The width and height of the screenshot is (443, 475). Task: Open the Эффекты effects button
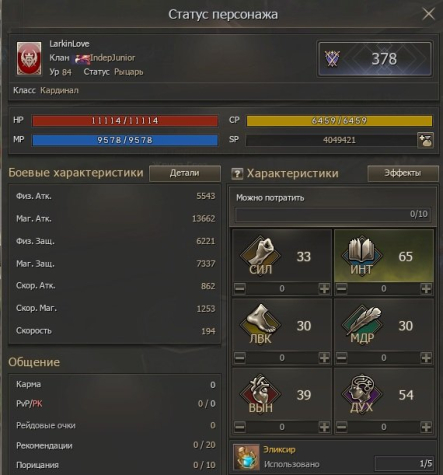coord(403,173)
